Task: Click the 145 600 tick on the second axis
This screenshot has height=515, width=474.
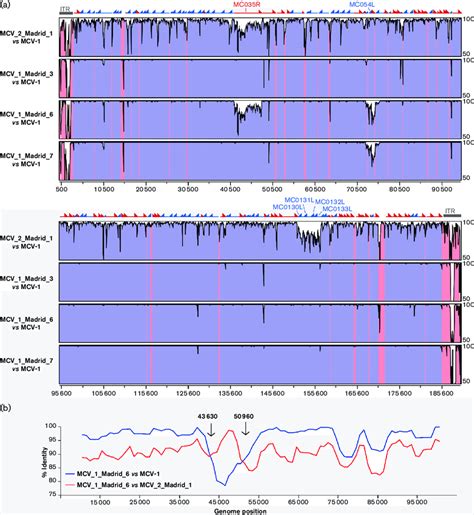Action: [x=273, y=394]
